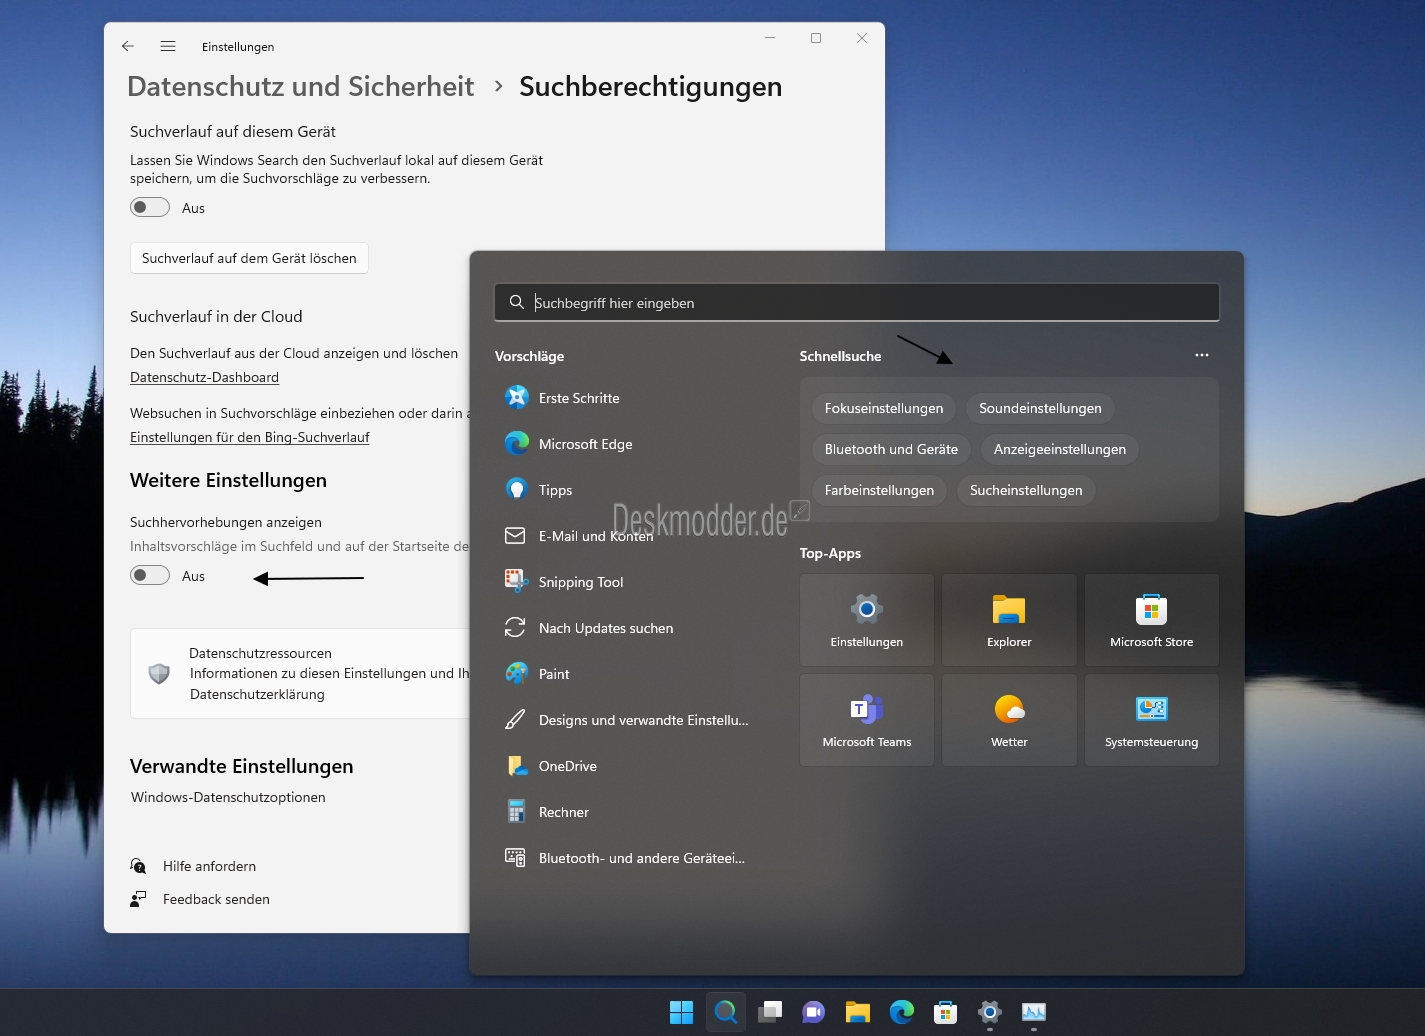Click the 'Suchverlauf in der Cloud' heading
This screenshot has height=1036, width=1425.
[216, 316]
